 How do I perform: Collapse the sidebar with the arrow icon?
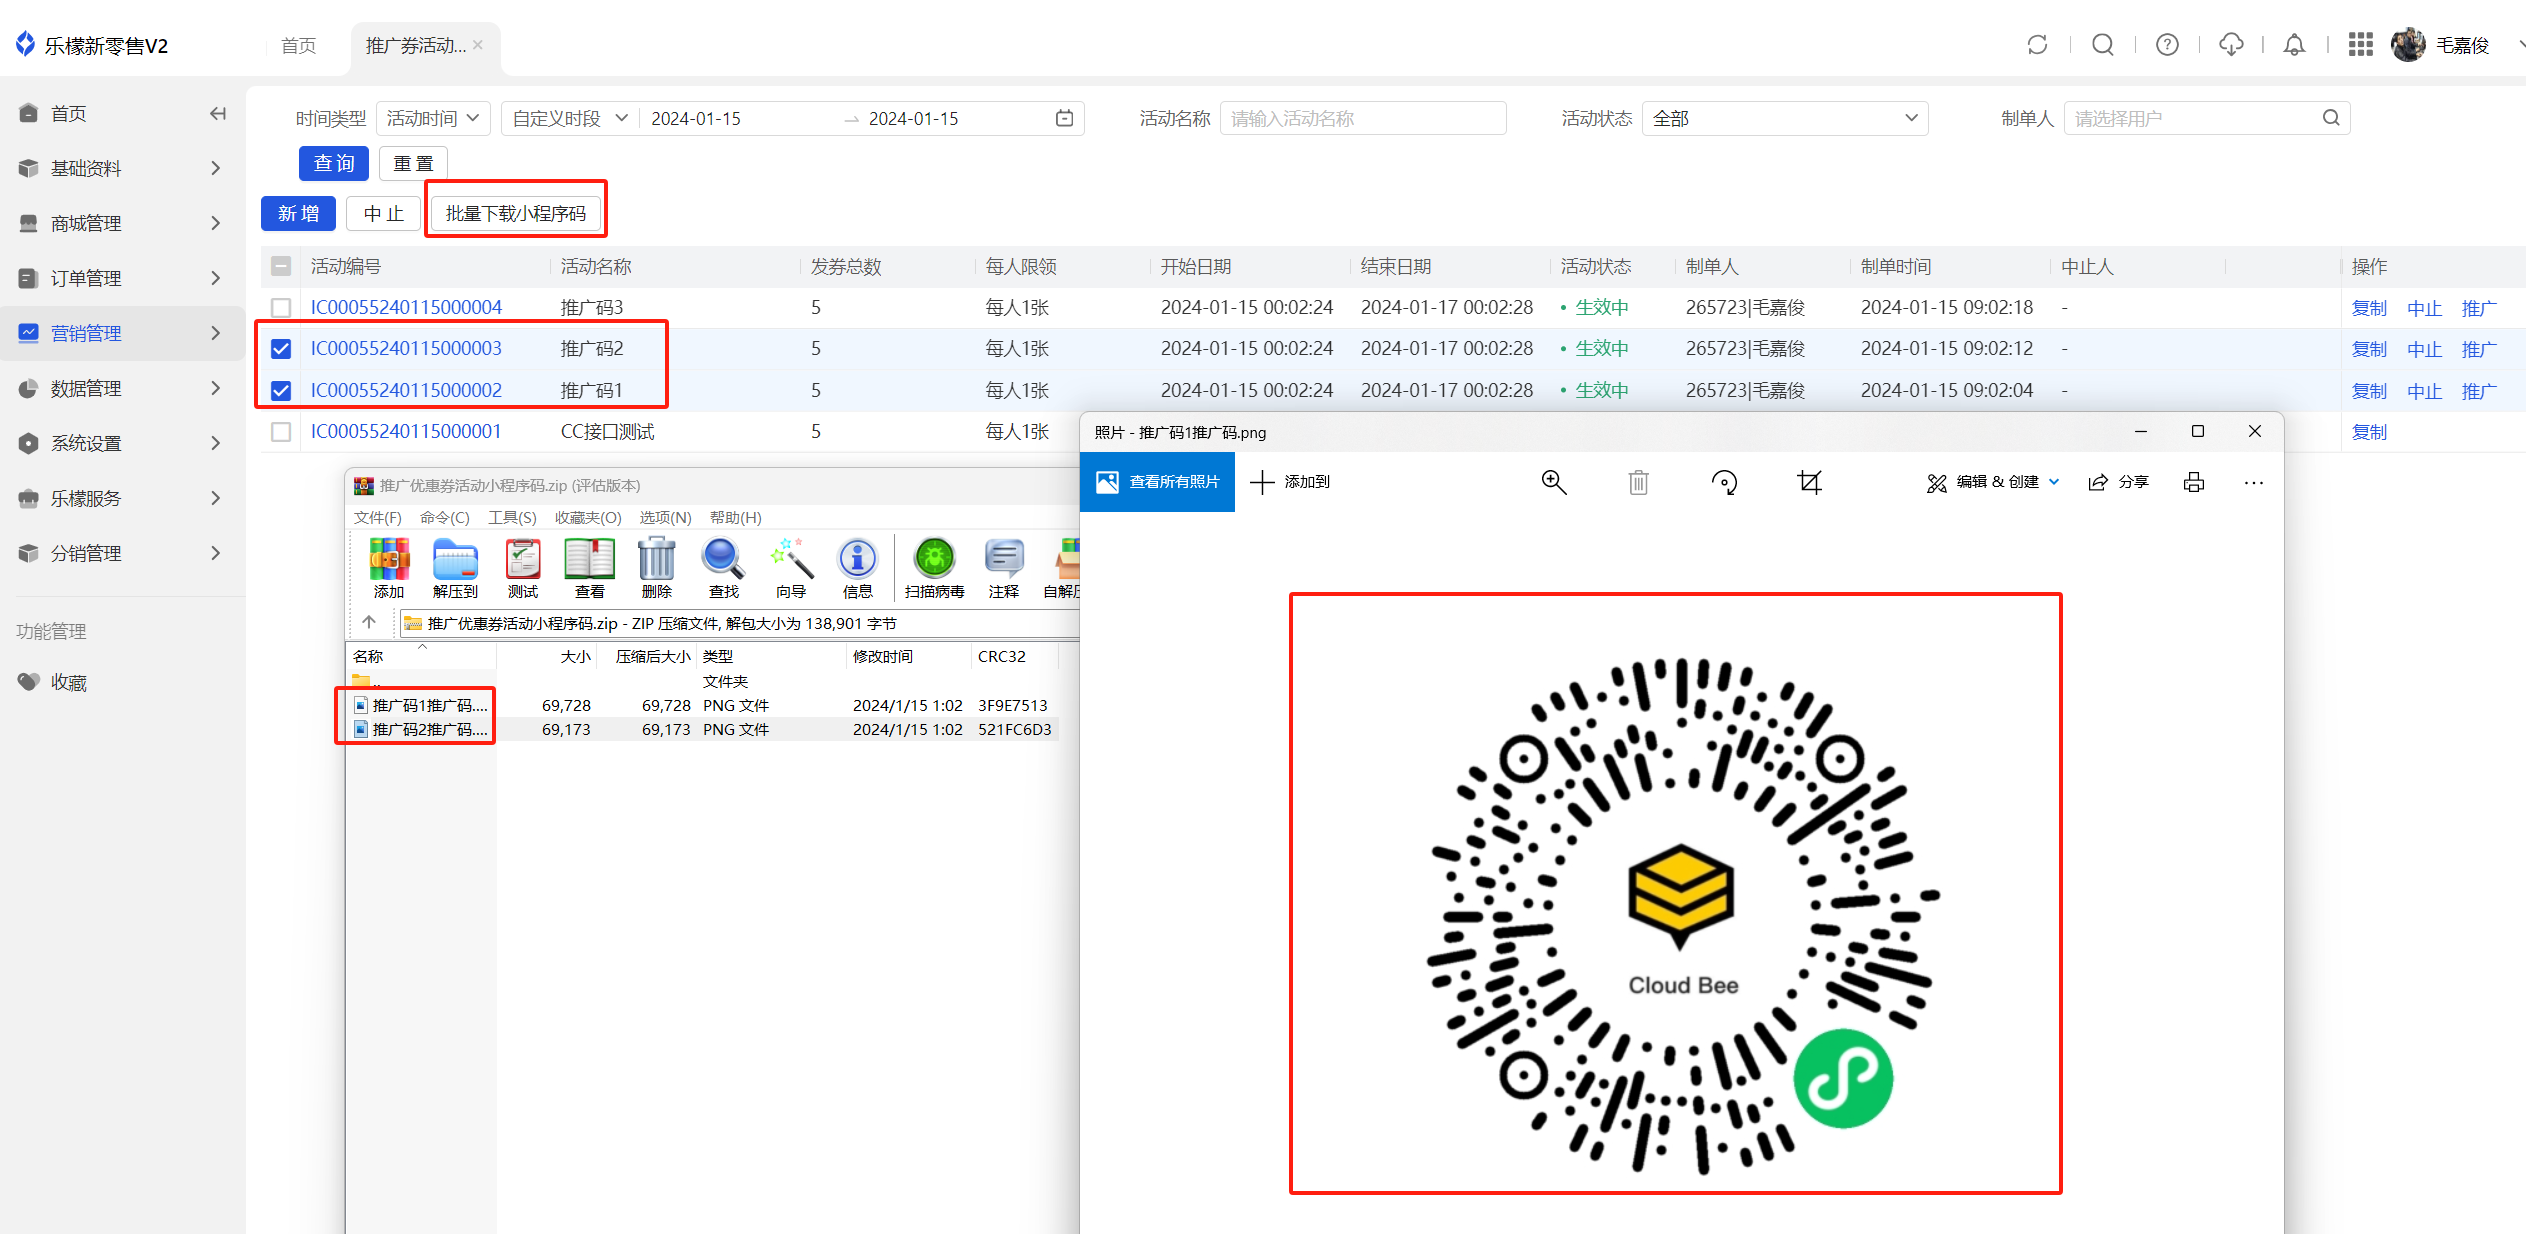pyautogui.click(x=217, y=114)
